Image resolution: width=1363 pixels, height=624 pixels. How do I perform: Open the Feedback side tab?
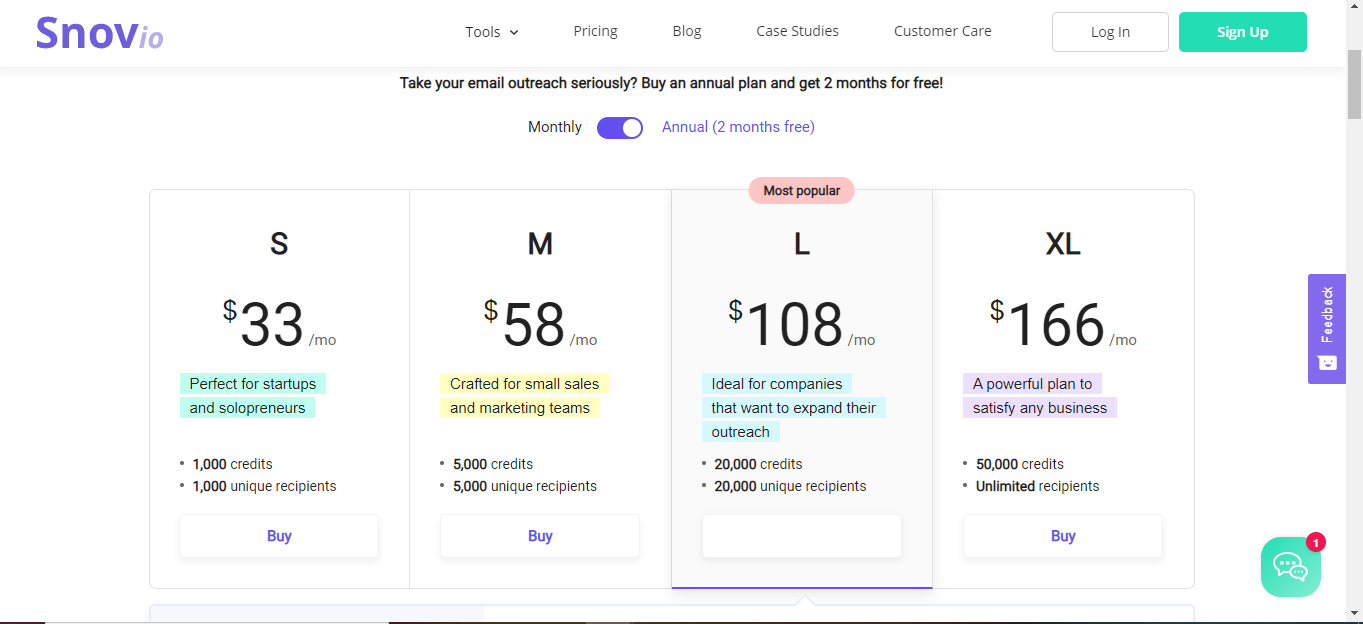[x=1327, y=329]
